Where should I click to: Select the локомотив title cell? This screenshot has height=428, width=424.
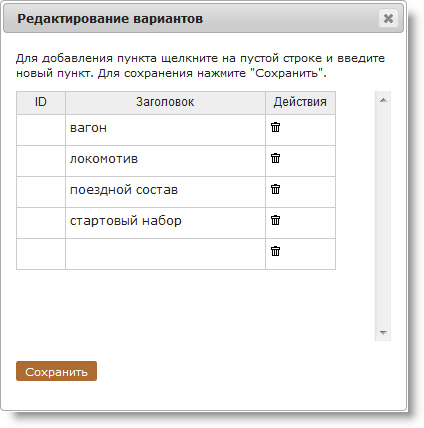(165, 161)
